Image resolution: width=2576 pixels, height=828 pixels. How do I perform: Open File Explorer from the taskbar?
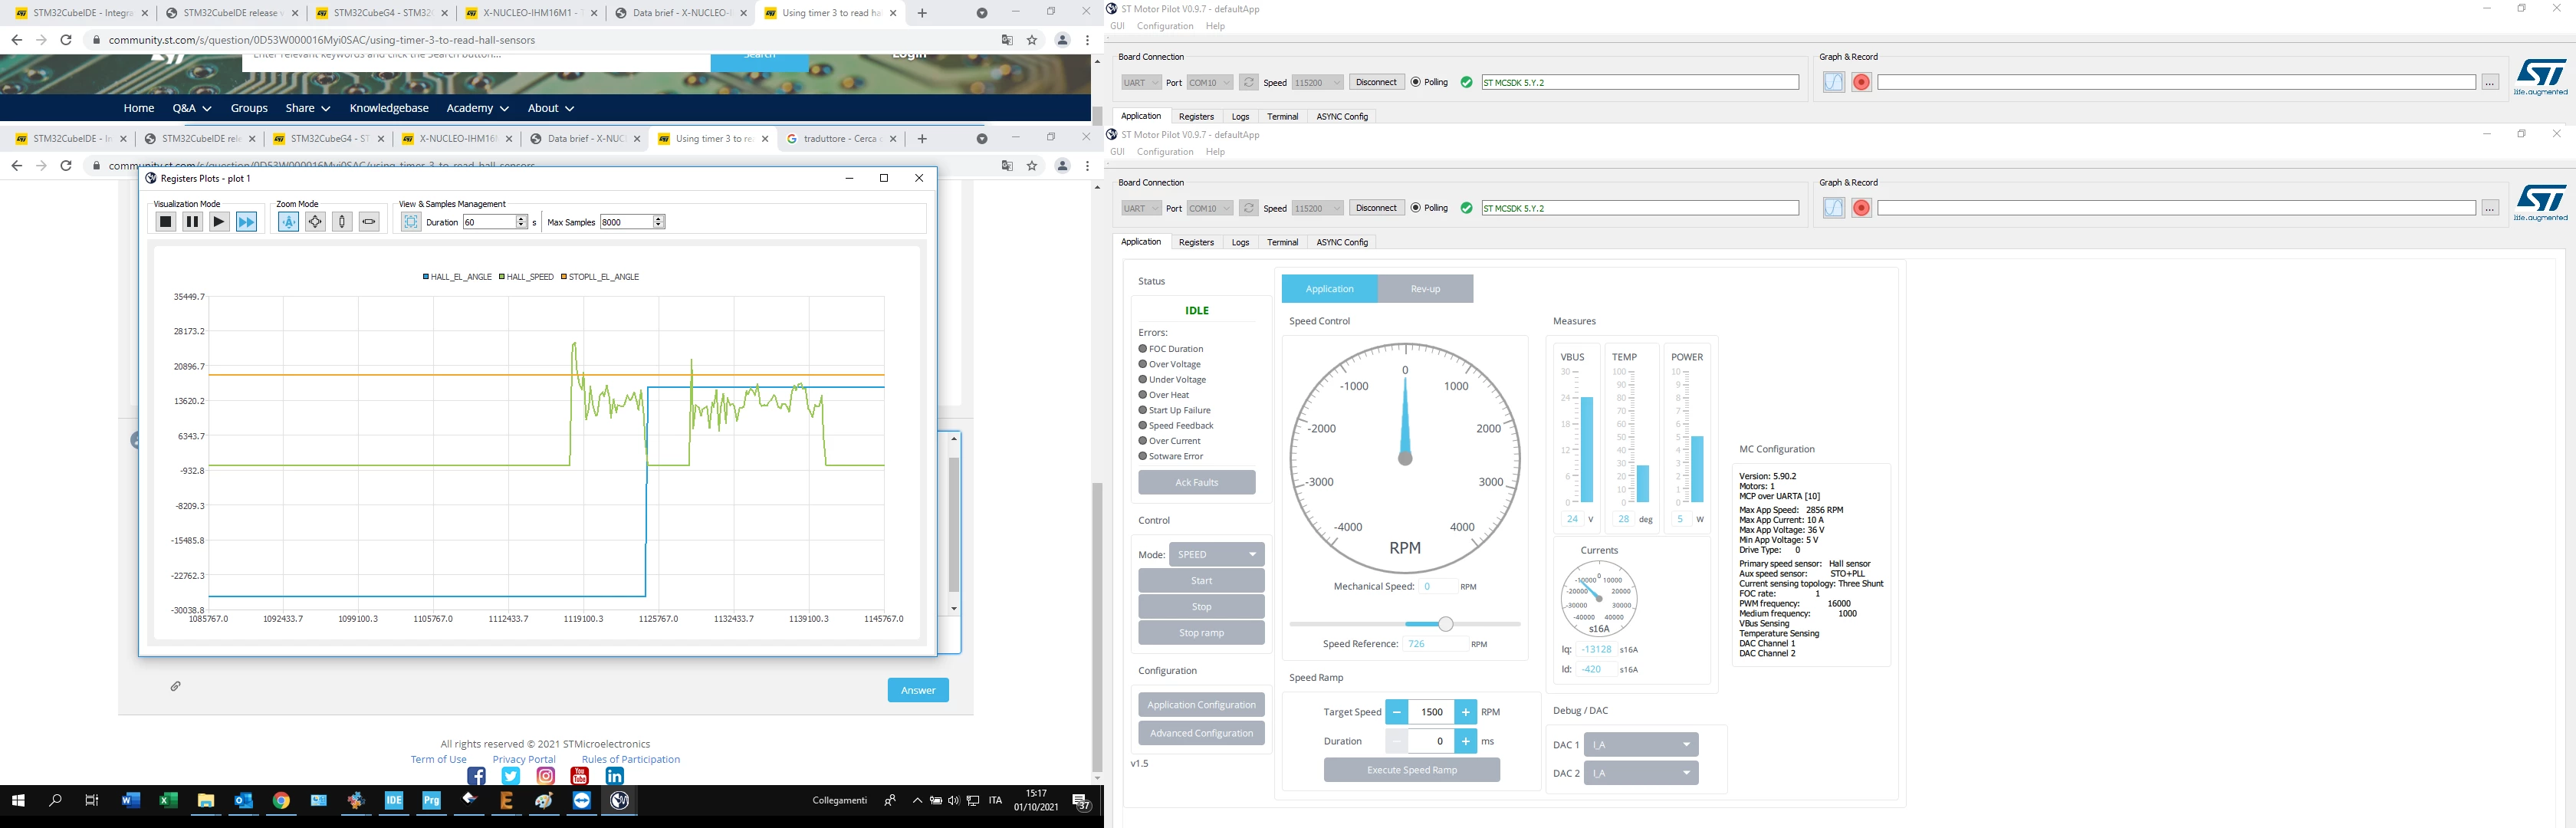click(206, 801)
